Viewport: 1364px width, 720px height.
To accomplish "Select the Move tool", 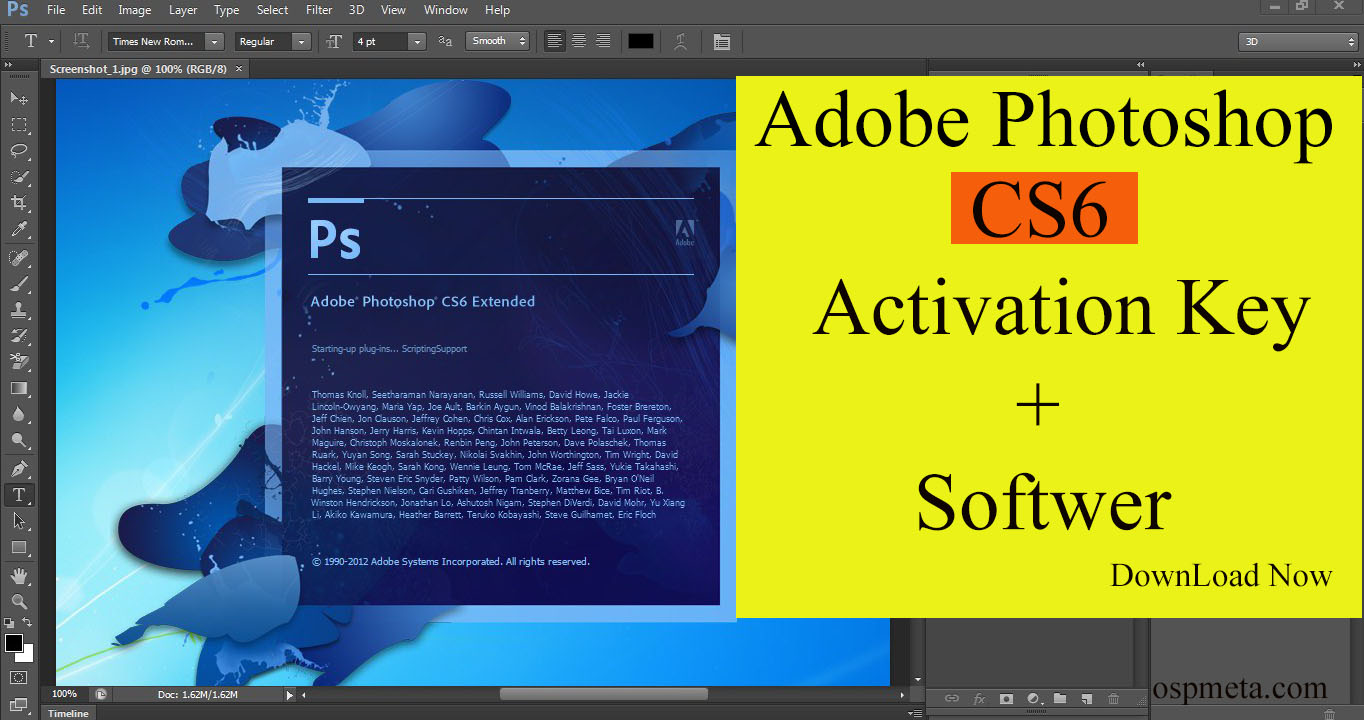I will [18, 98].
